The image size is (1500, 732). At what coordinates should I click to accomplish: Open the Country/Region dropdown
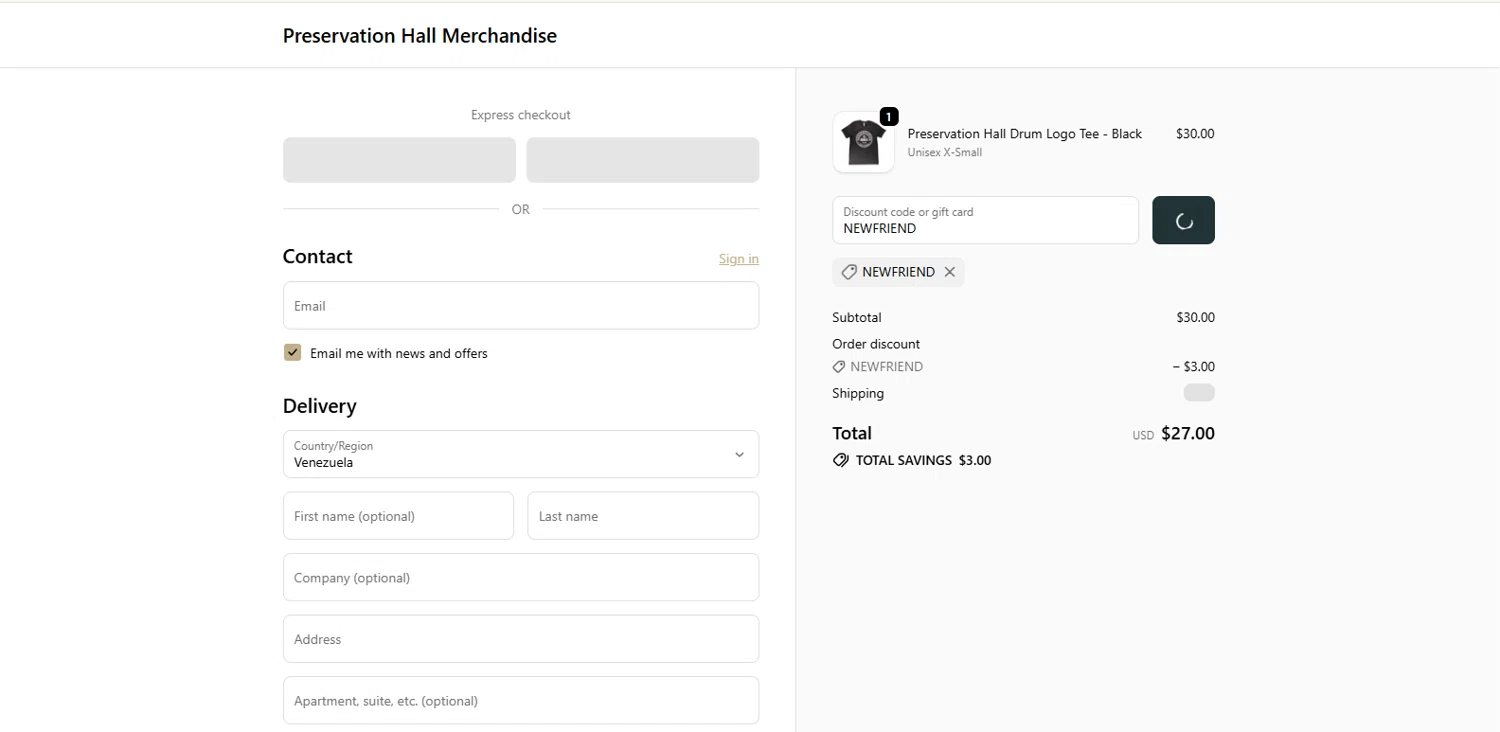pos(521,454)
